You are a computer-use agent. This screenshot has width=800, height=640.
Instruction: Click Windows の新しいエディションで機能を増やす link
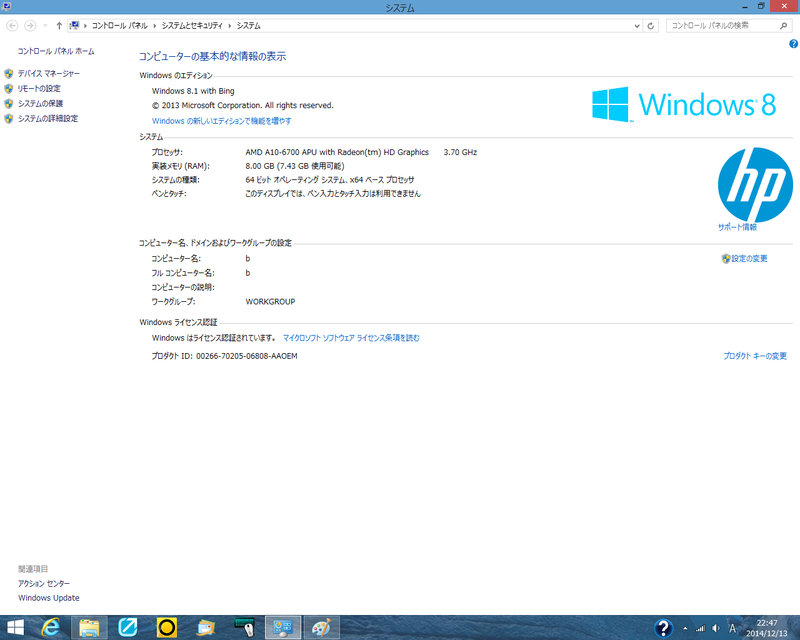point(221,121)
